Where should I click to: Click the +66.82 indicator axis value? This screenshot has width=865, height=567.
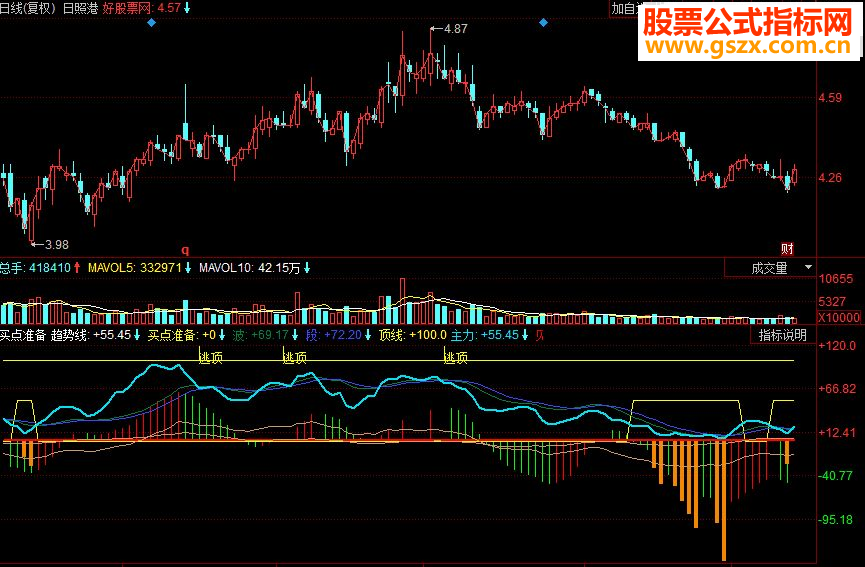click(837, 389)
